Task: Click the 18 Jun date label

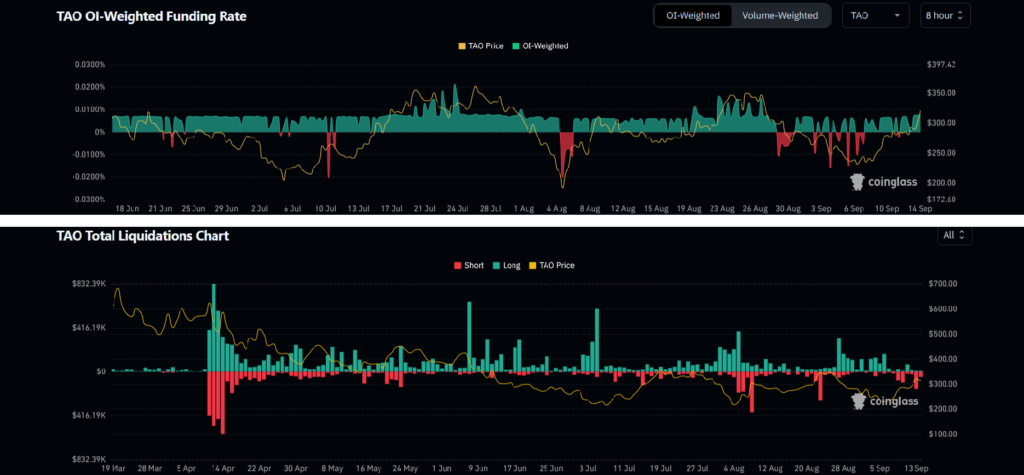Action: pyautogui.click(x=127, y=209)
